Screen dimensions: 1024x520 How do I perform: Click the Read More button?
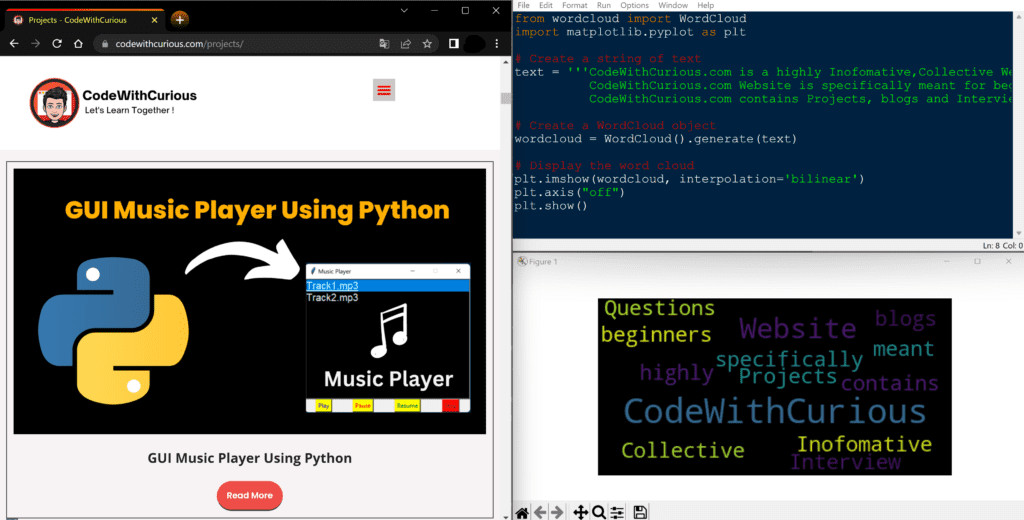coord(249,495)
